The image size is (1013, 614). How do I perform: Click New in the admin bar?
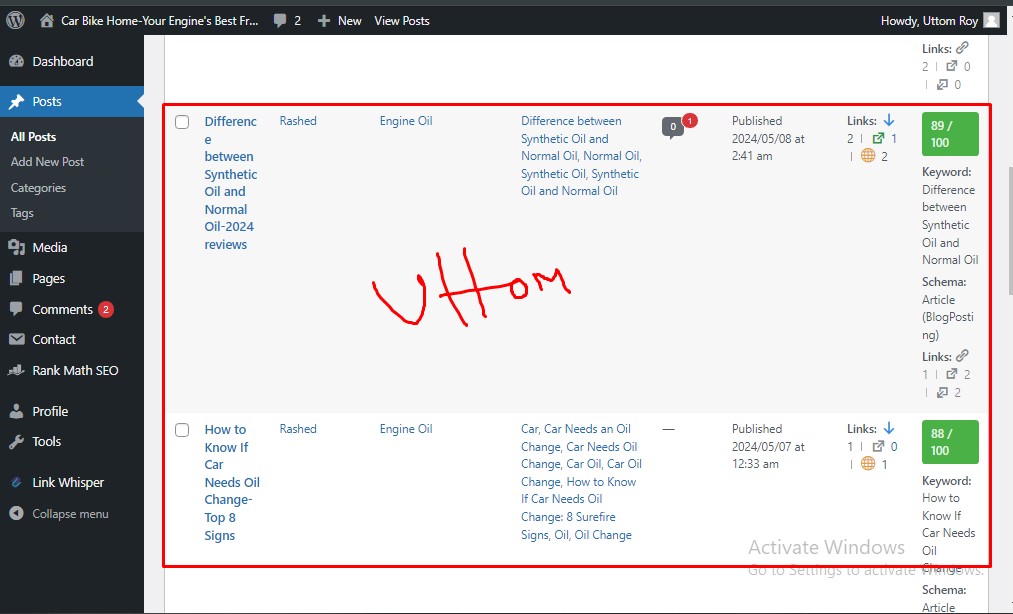(x=350, y=21)
